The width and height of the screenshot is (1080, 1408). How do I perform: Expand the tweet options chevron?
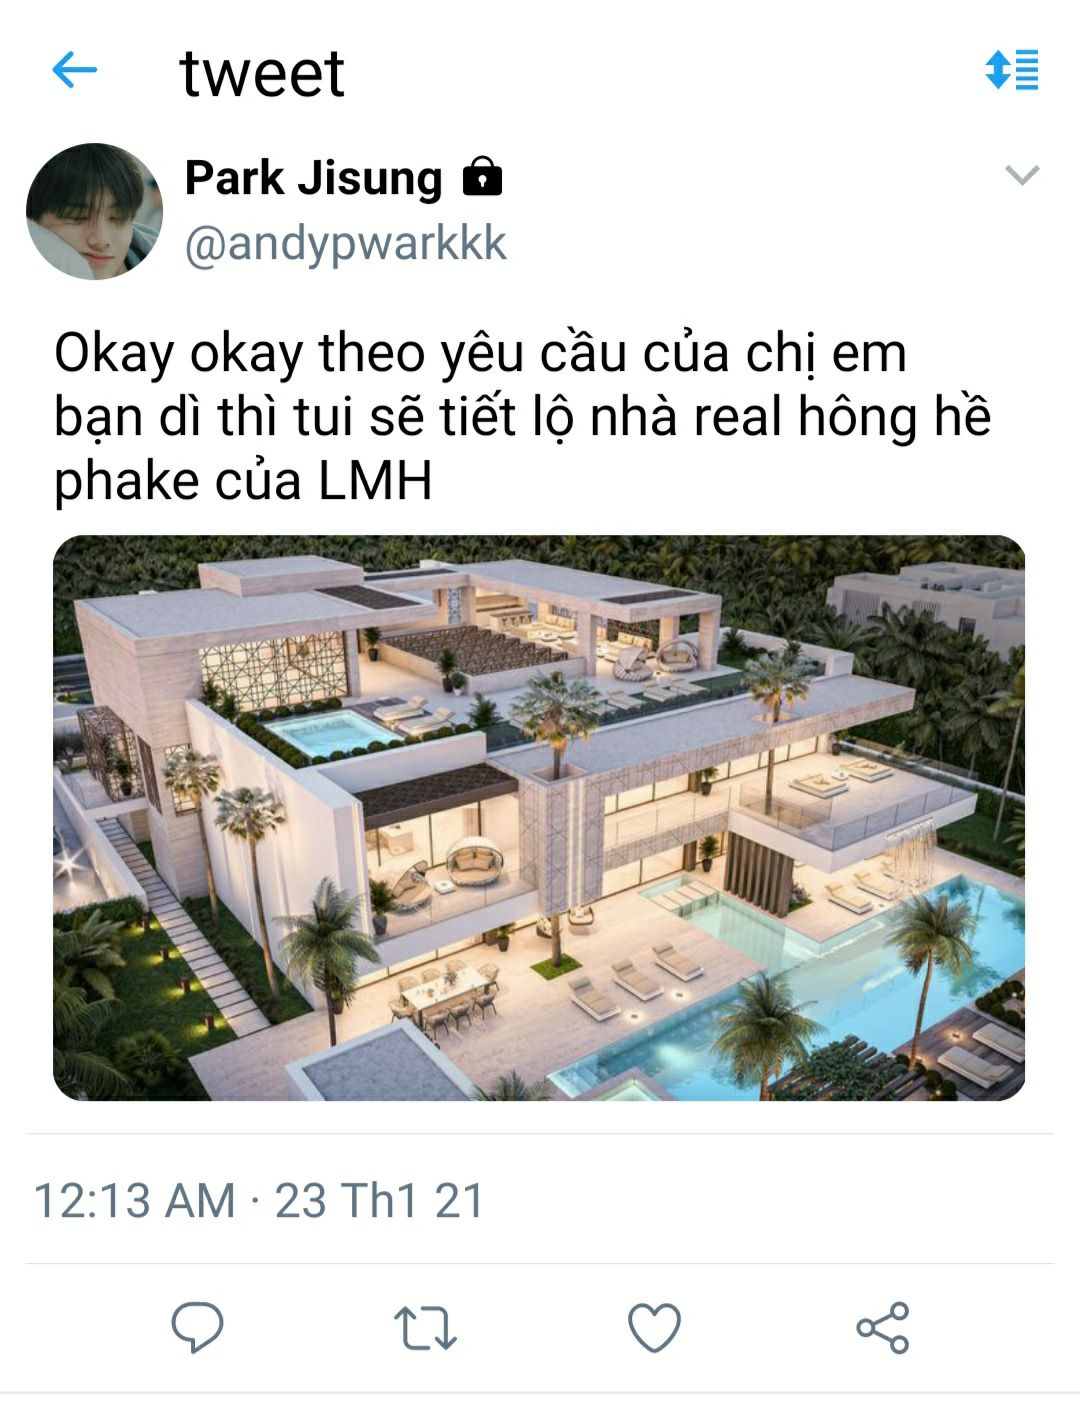[x=1022, y=176]
